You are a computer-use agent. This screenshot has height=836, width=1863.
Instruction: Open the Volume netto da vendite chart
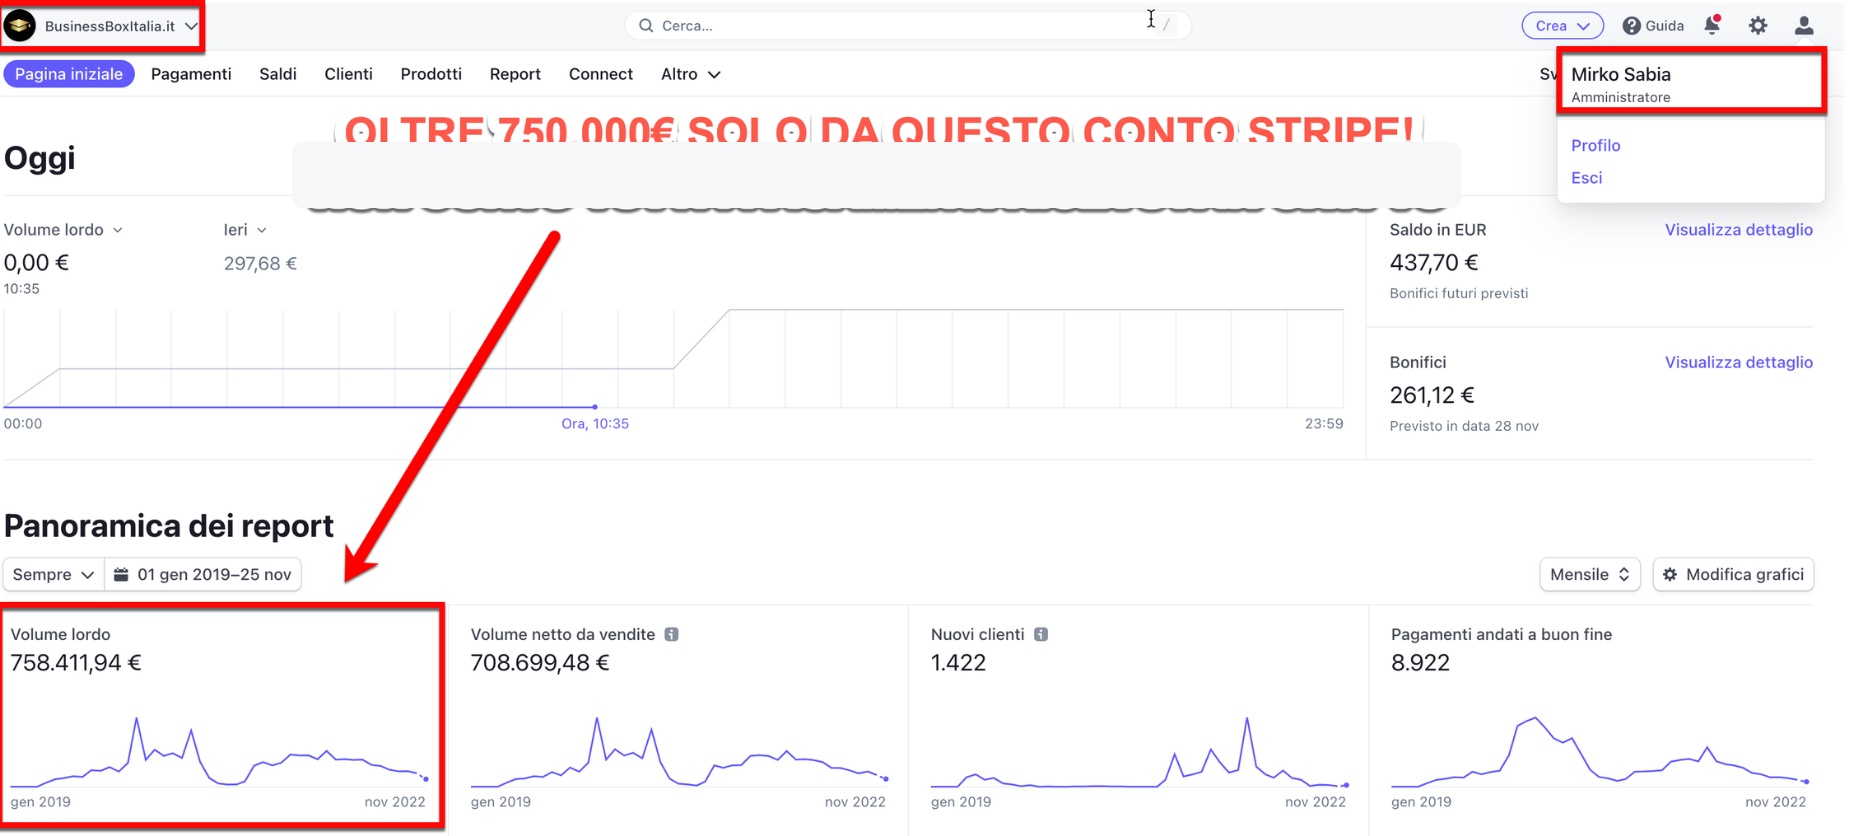(x=679, y=752)
